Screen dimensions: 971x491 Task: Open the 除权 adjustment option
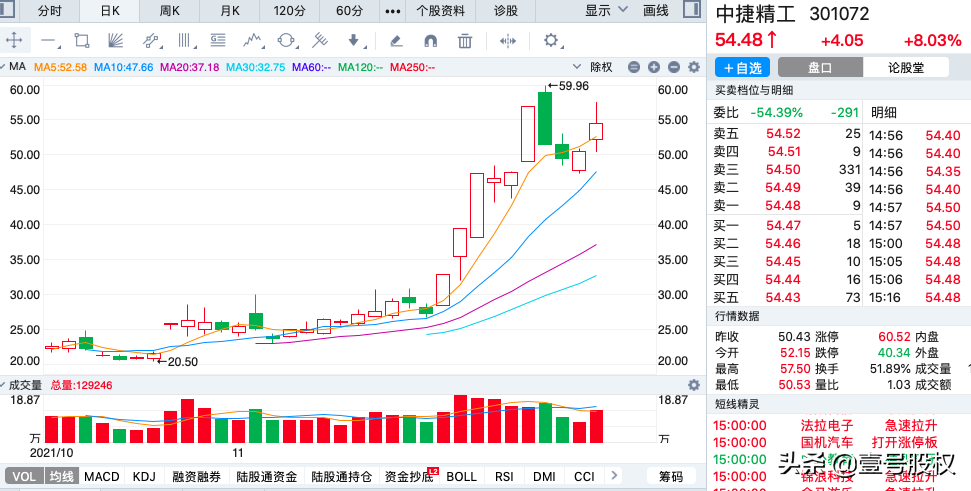tap(601, 67)
